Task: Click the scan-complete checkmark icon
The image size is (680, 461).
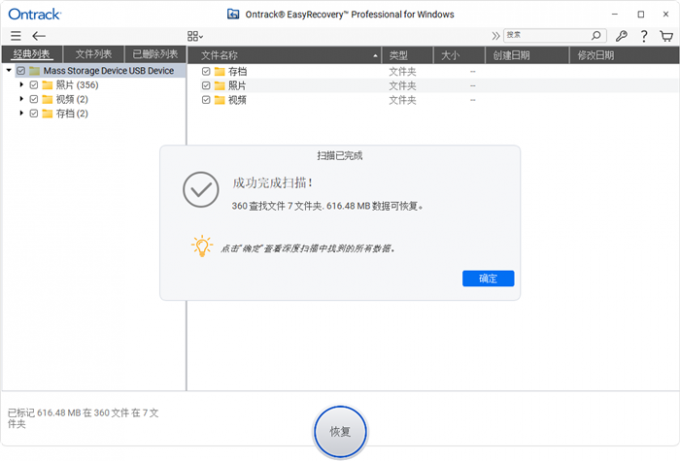Action: pyautogui.click(x=200, y=190)
